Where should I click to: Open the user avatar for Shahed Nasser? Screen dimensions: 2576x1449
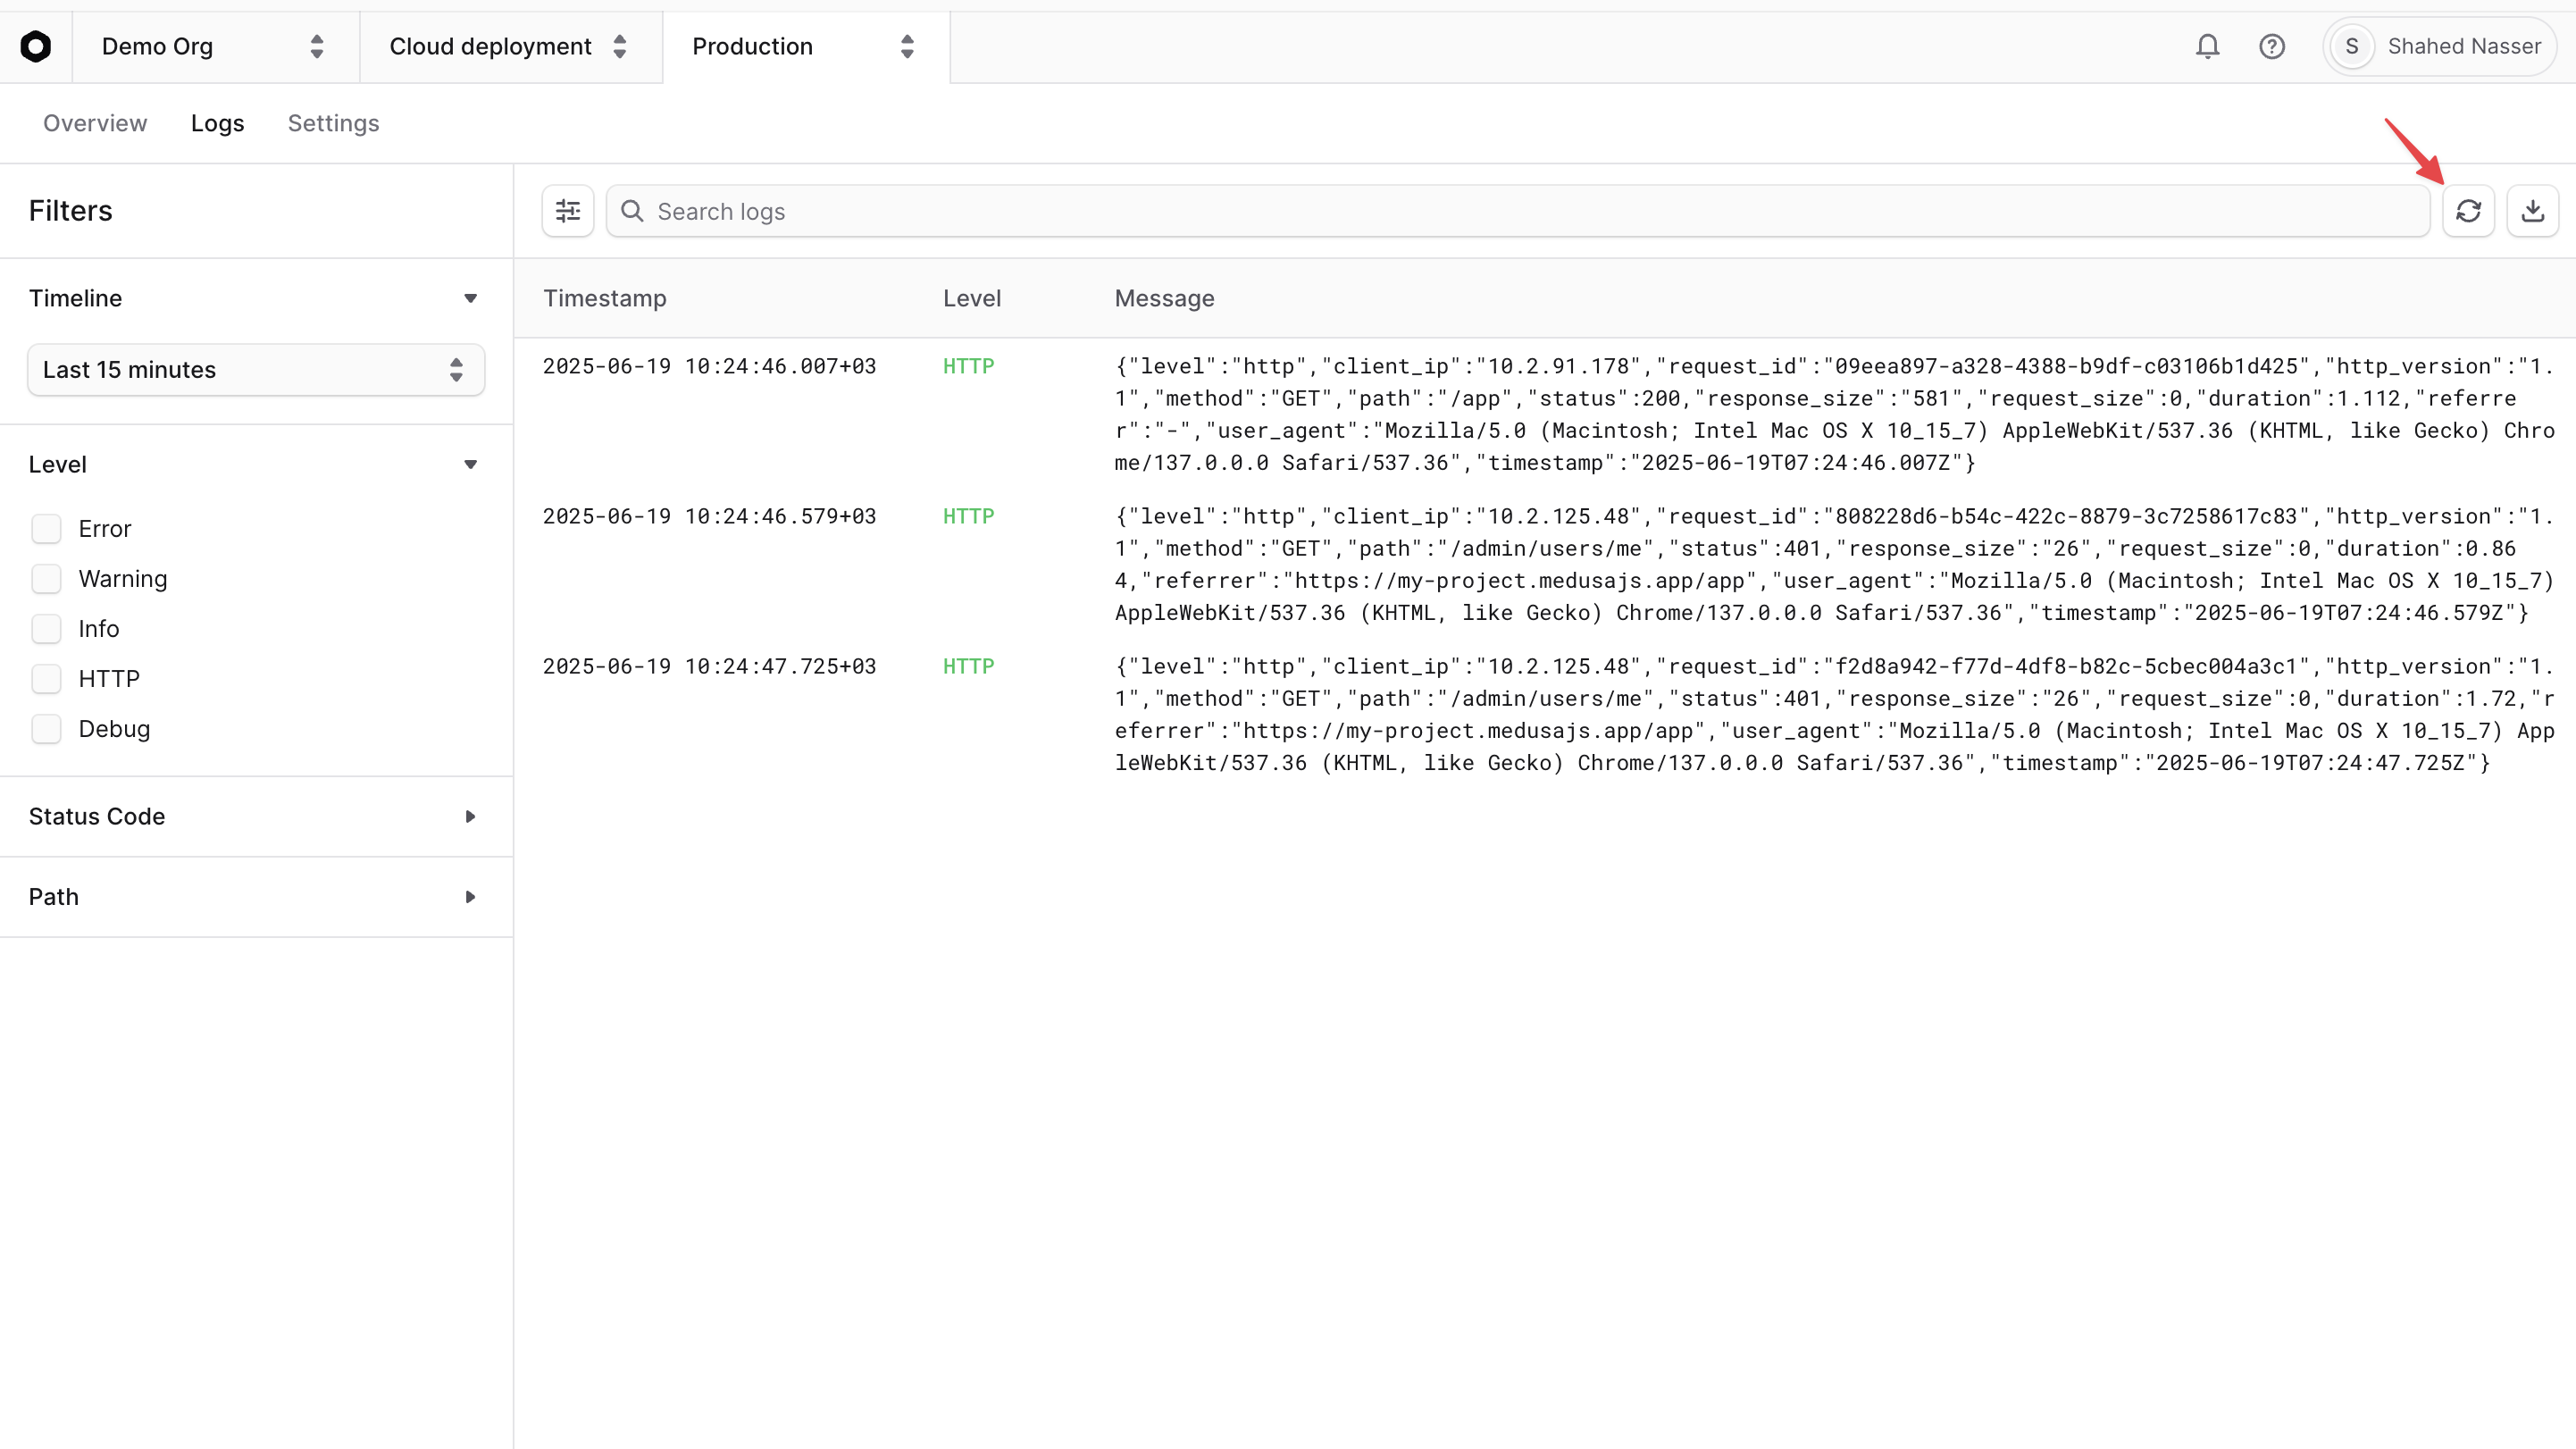(x=2352, y=46)
